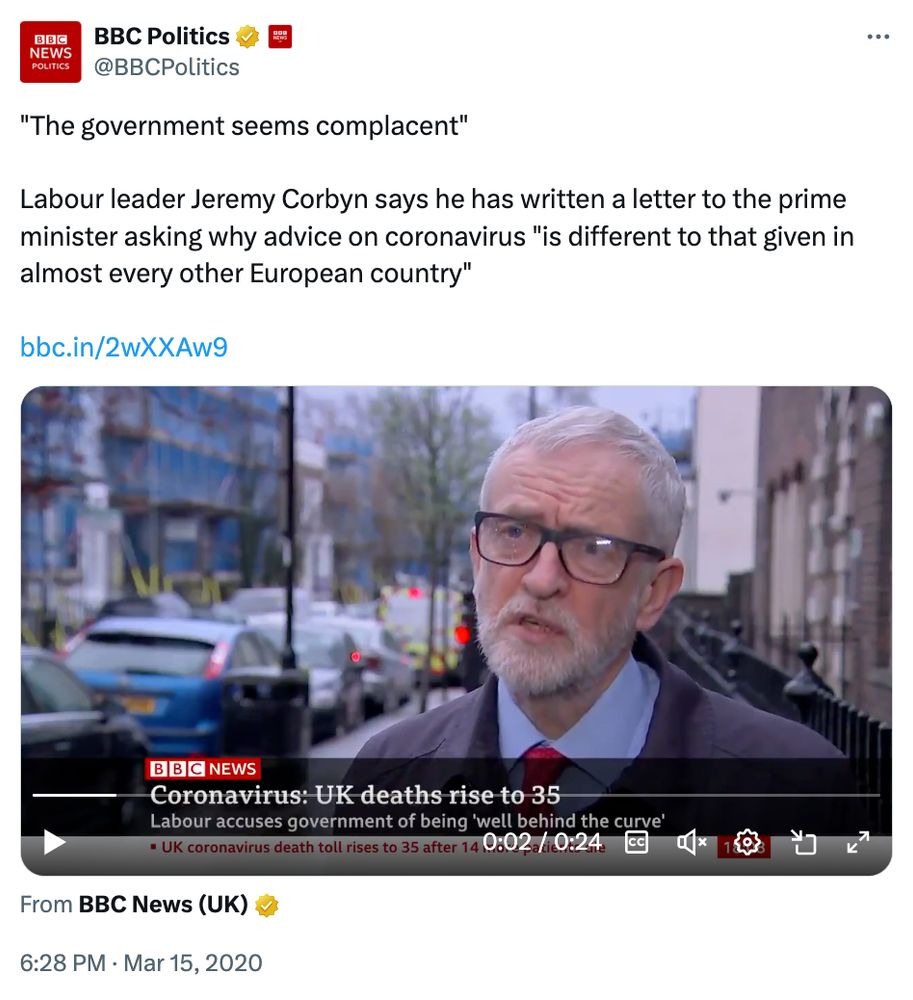The image size is (913, 1000).
Task: Expand the video to fullscreen
Action: 857,843
